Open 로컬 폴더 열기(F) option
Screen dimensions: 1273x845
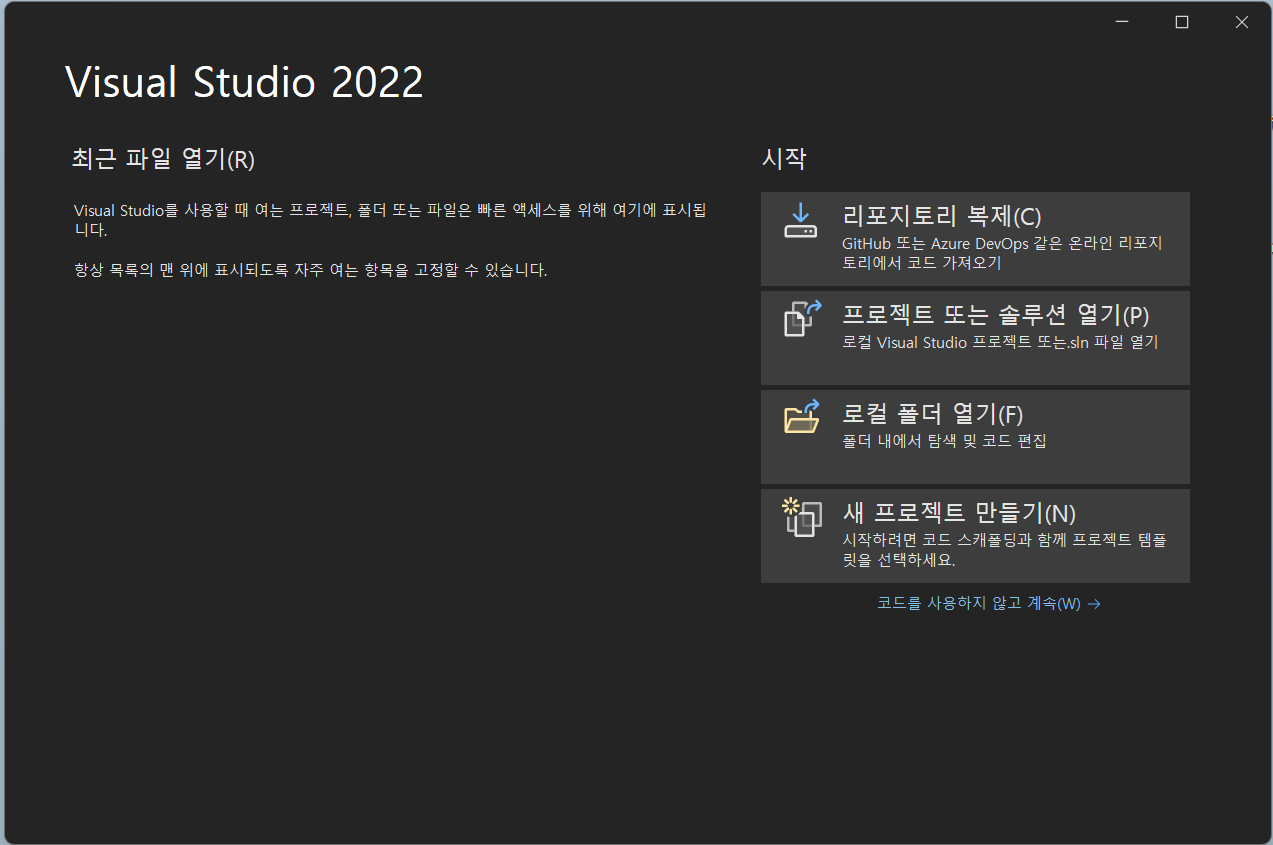pyautogui.click(x=975, y=437)
